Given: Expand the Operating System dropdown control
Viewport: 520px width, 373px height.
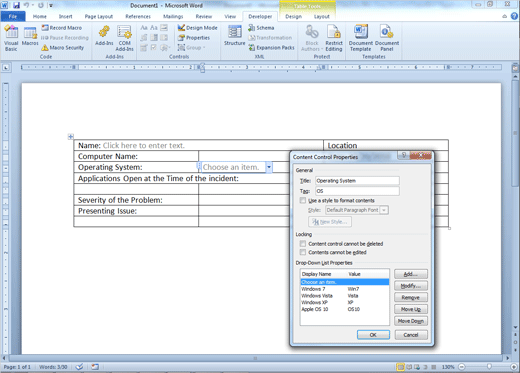Looking at the screenshot, I should (269, 167).
